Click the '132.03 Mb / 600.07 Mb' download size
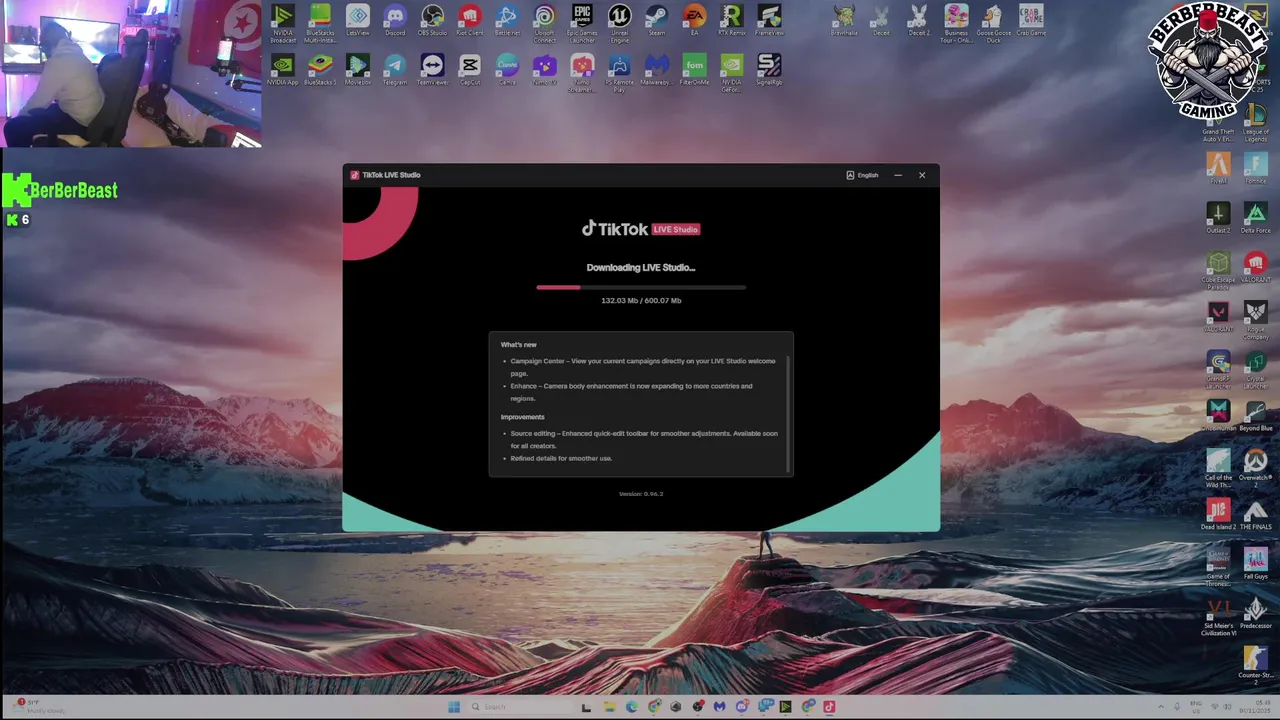 (641, 300)
